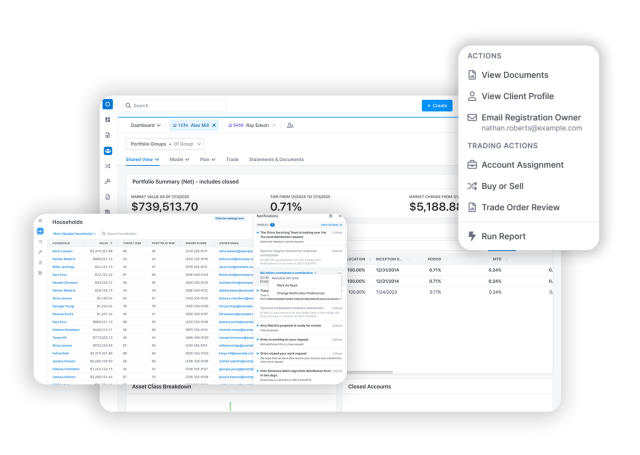640x455 pixels.
Task: Open Most Valuable Households filter dropdown
Action: [x=74, y=234]
